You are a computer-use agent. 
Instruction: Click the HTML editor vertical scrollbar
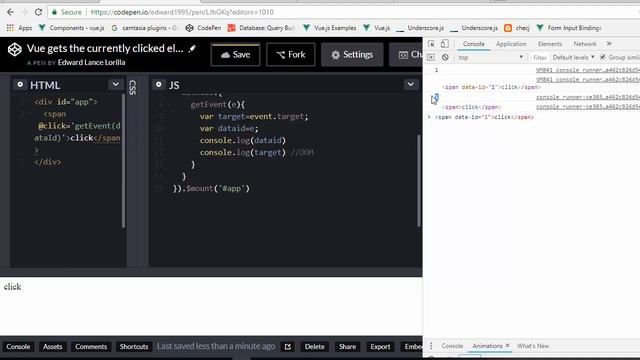(123, 160)
